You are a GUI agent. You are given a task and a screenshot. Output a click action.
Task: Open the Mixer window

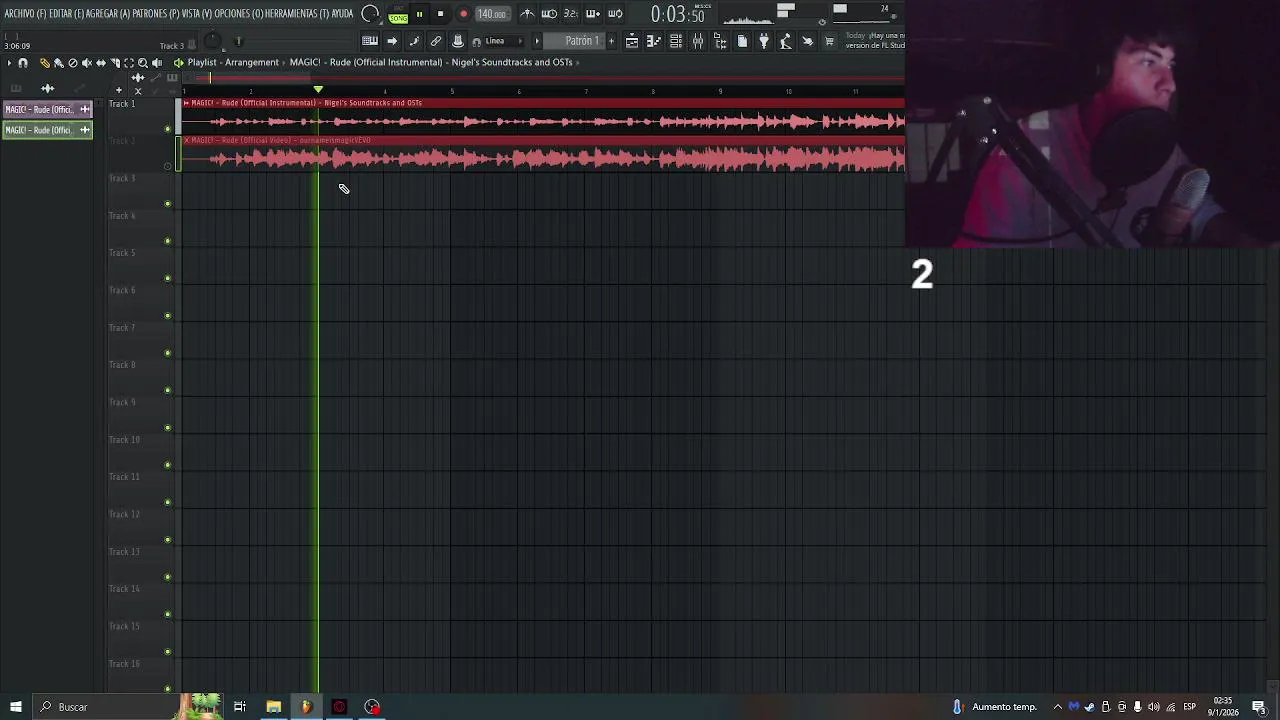698,41
